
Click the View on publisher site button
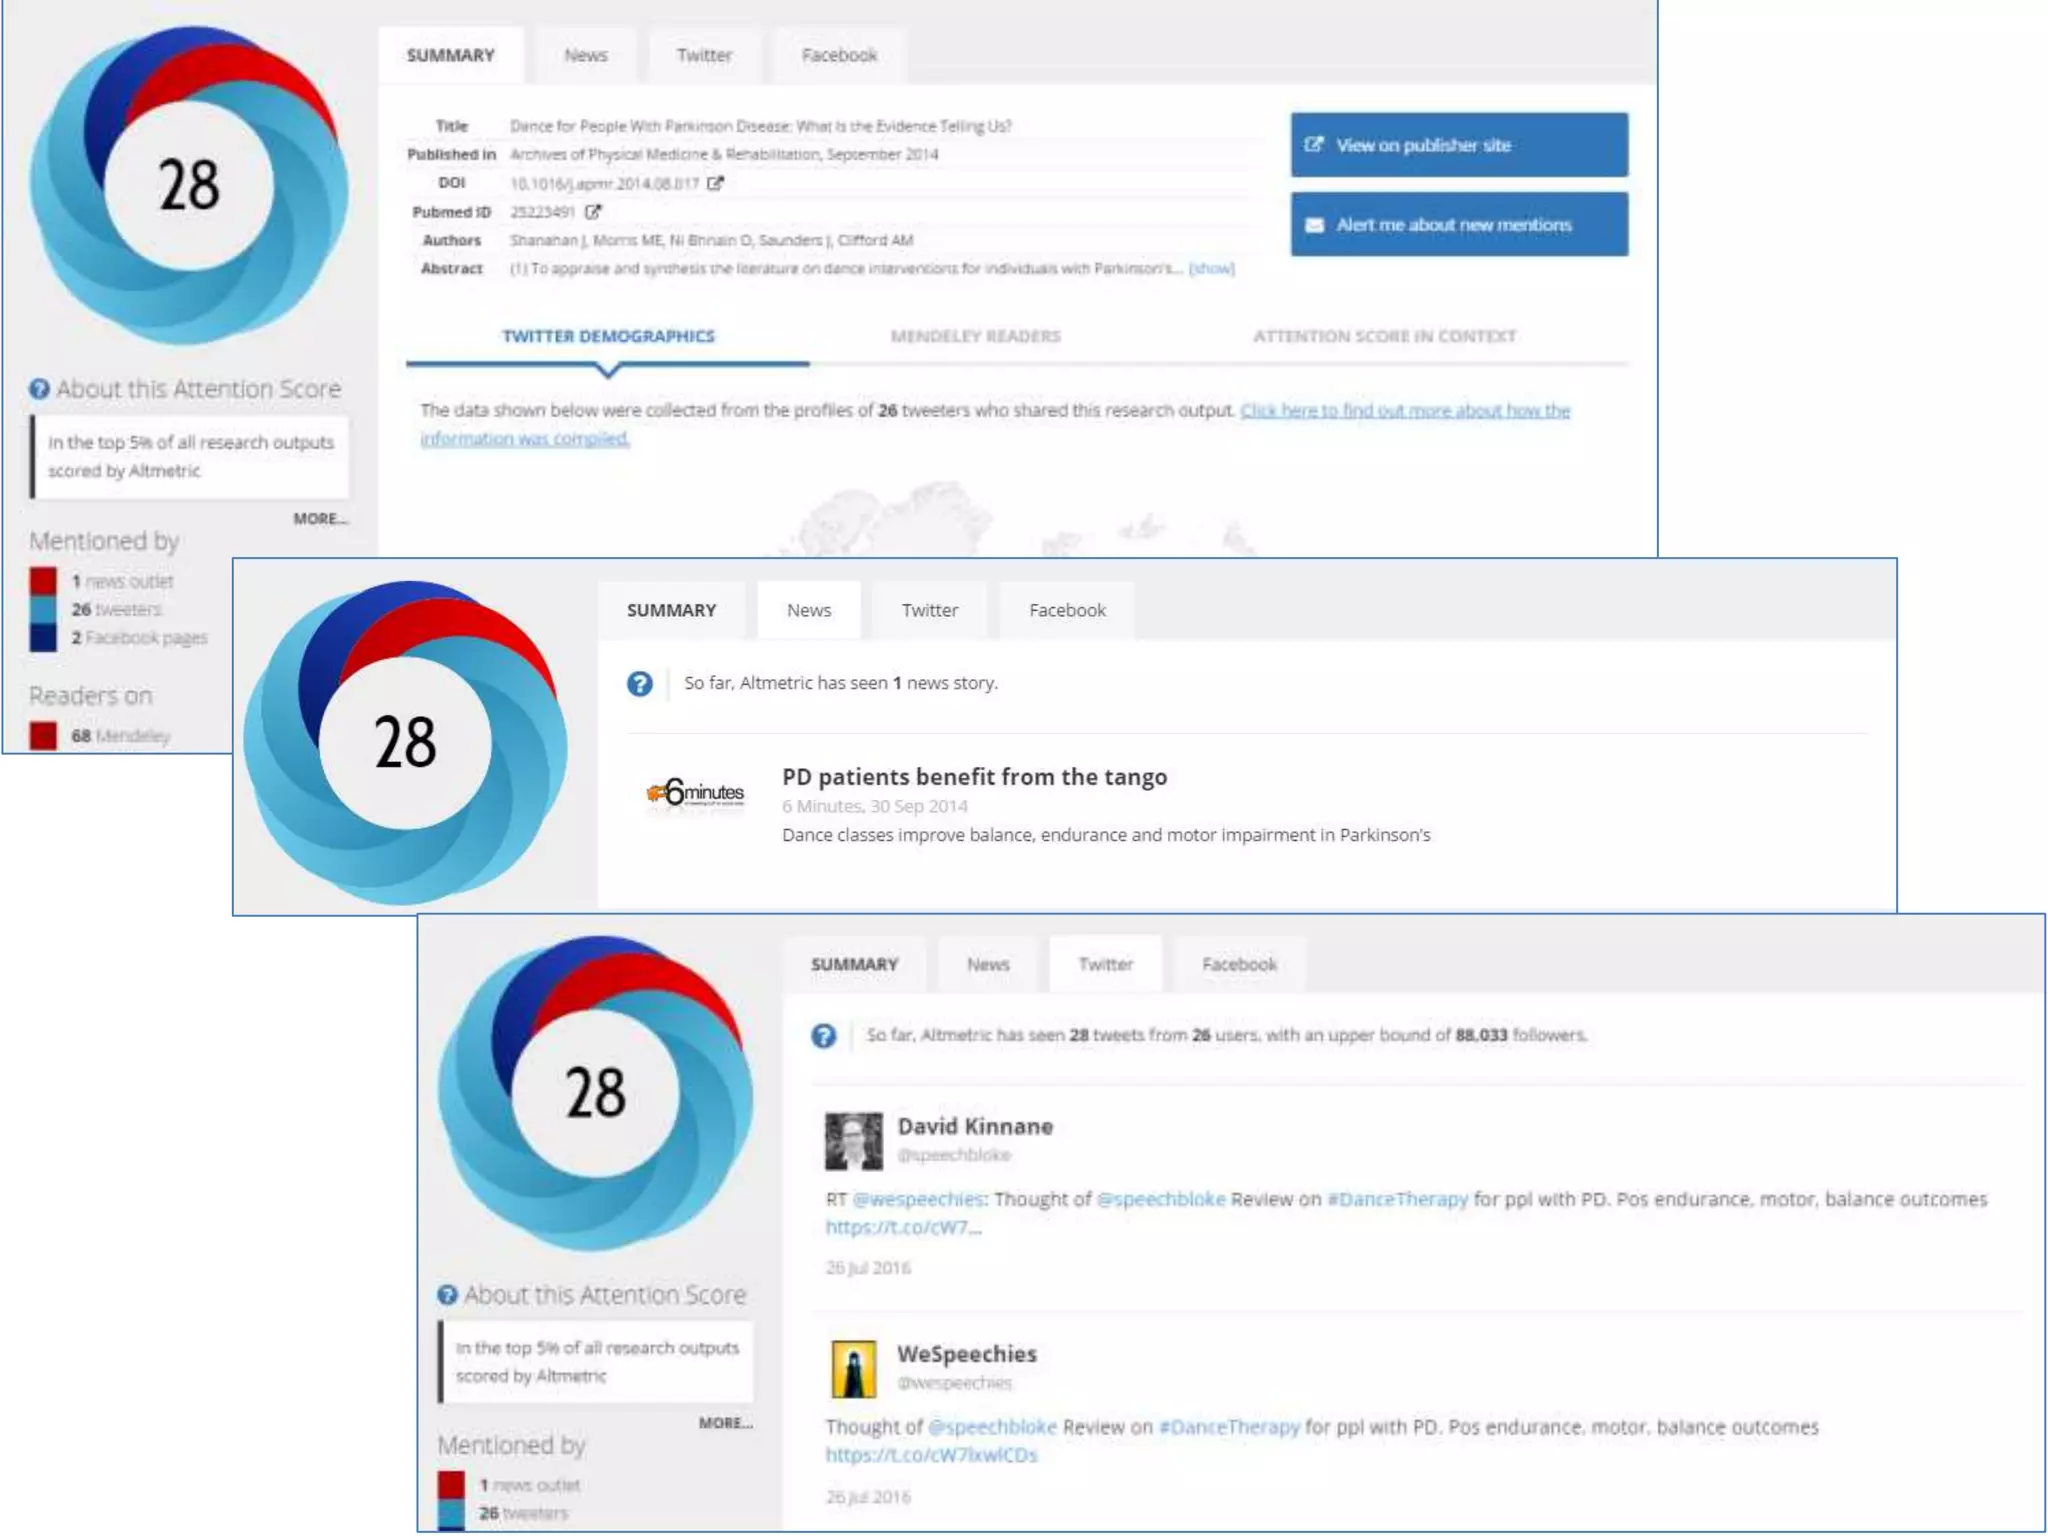click(x=1458, y=145)
